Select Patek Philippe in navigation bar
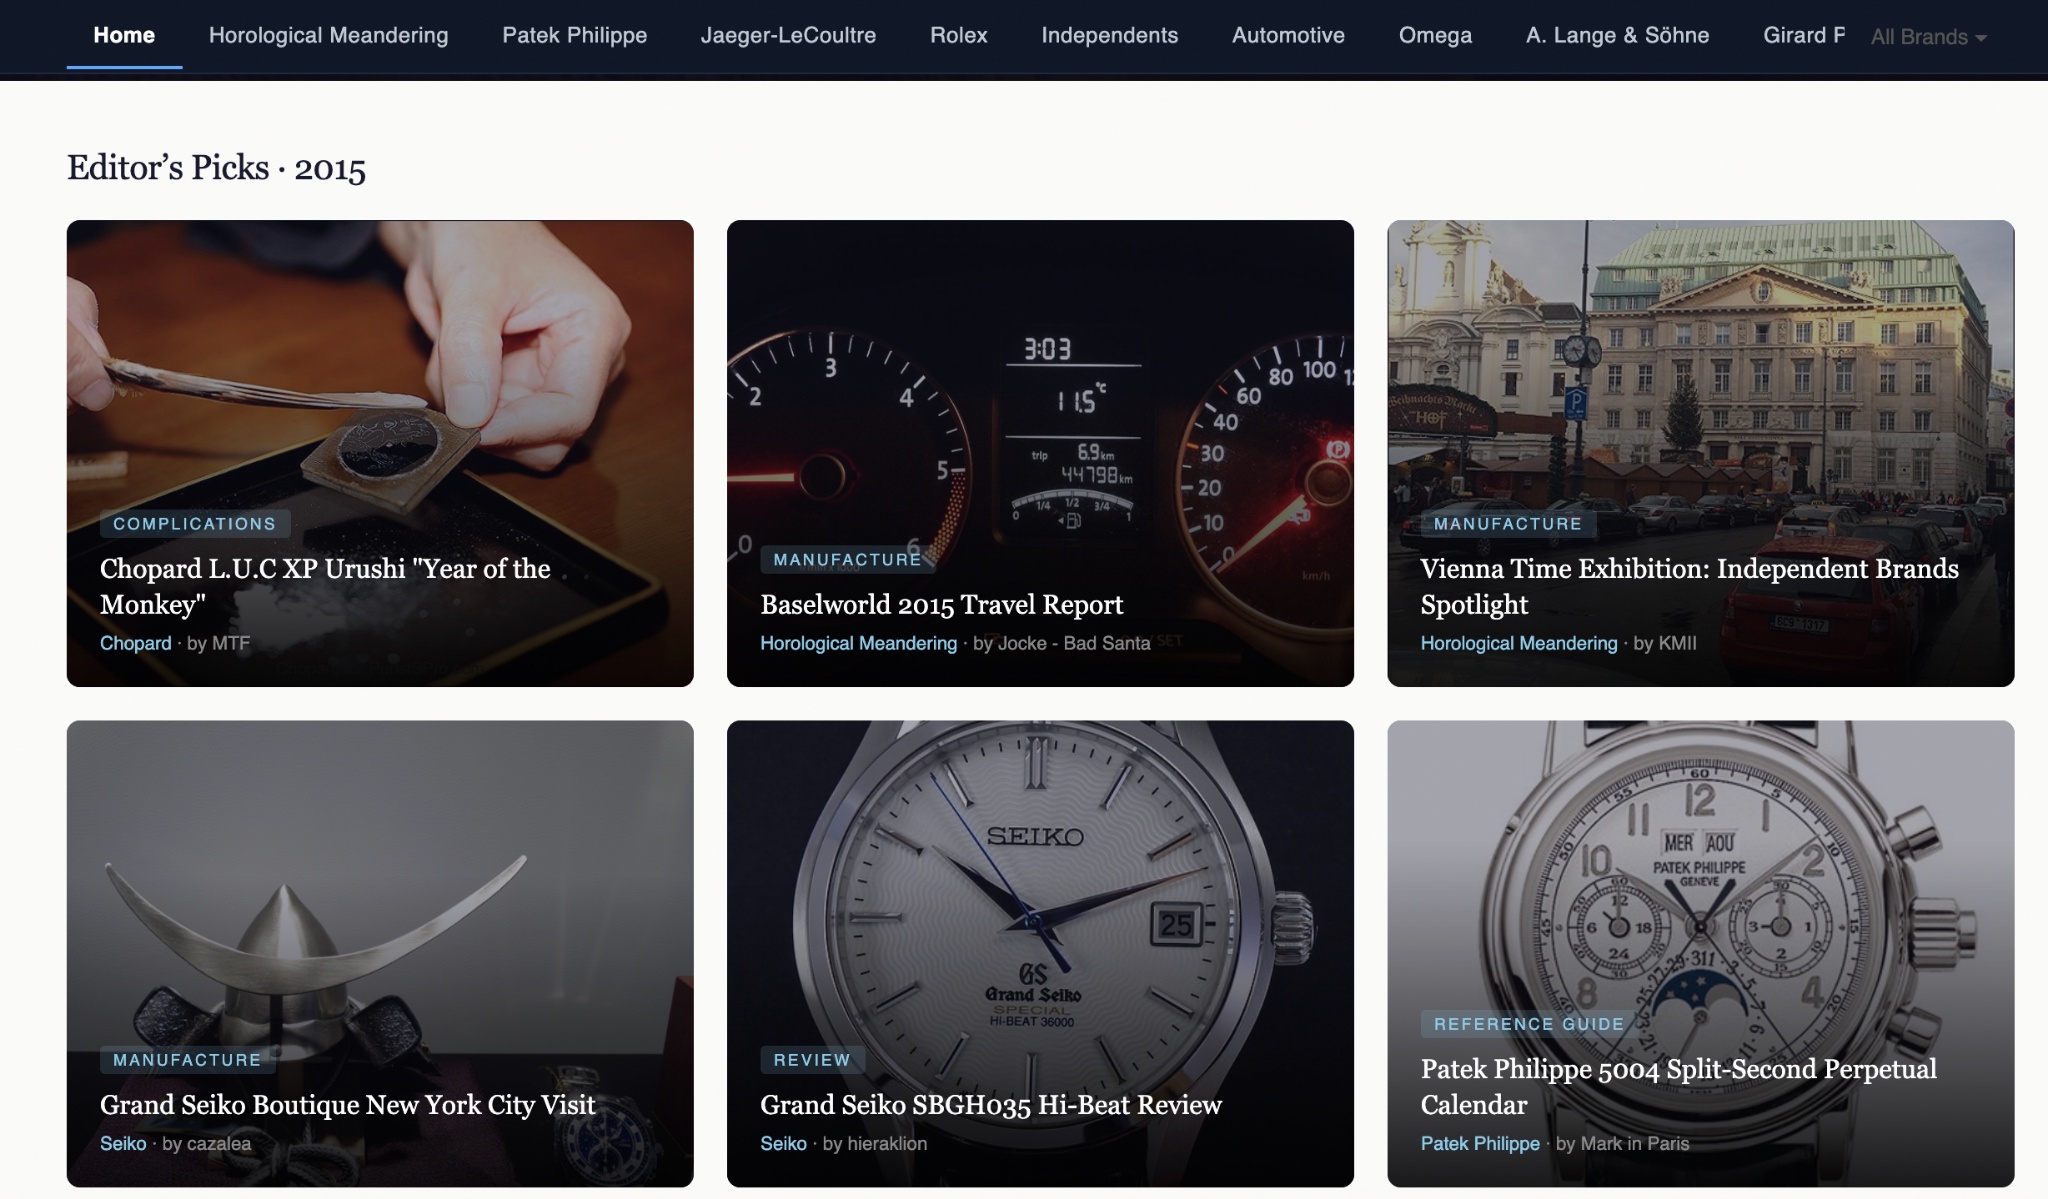 (574, 35)
